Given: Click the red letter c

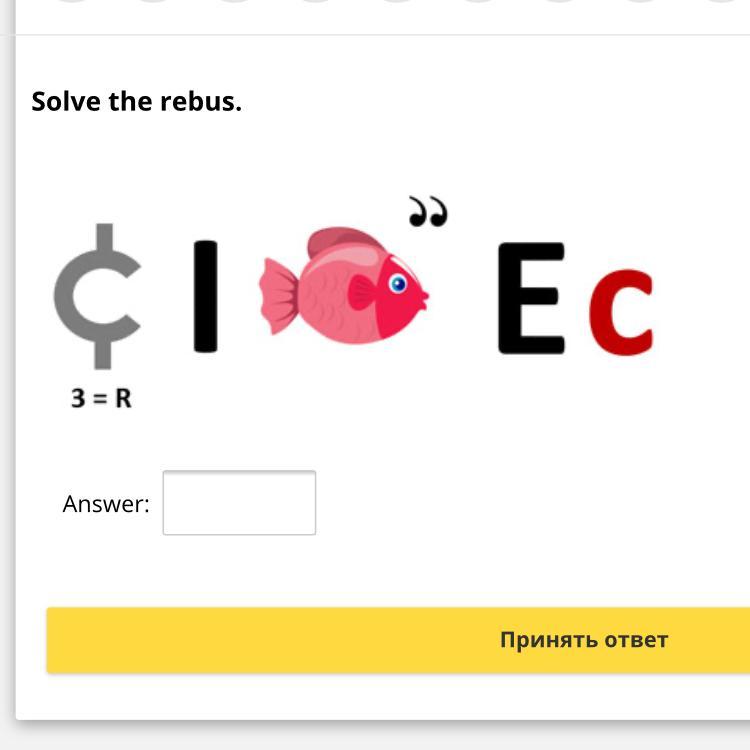Looking at the screenshot, I should point(621,312).
